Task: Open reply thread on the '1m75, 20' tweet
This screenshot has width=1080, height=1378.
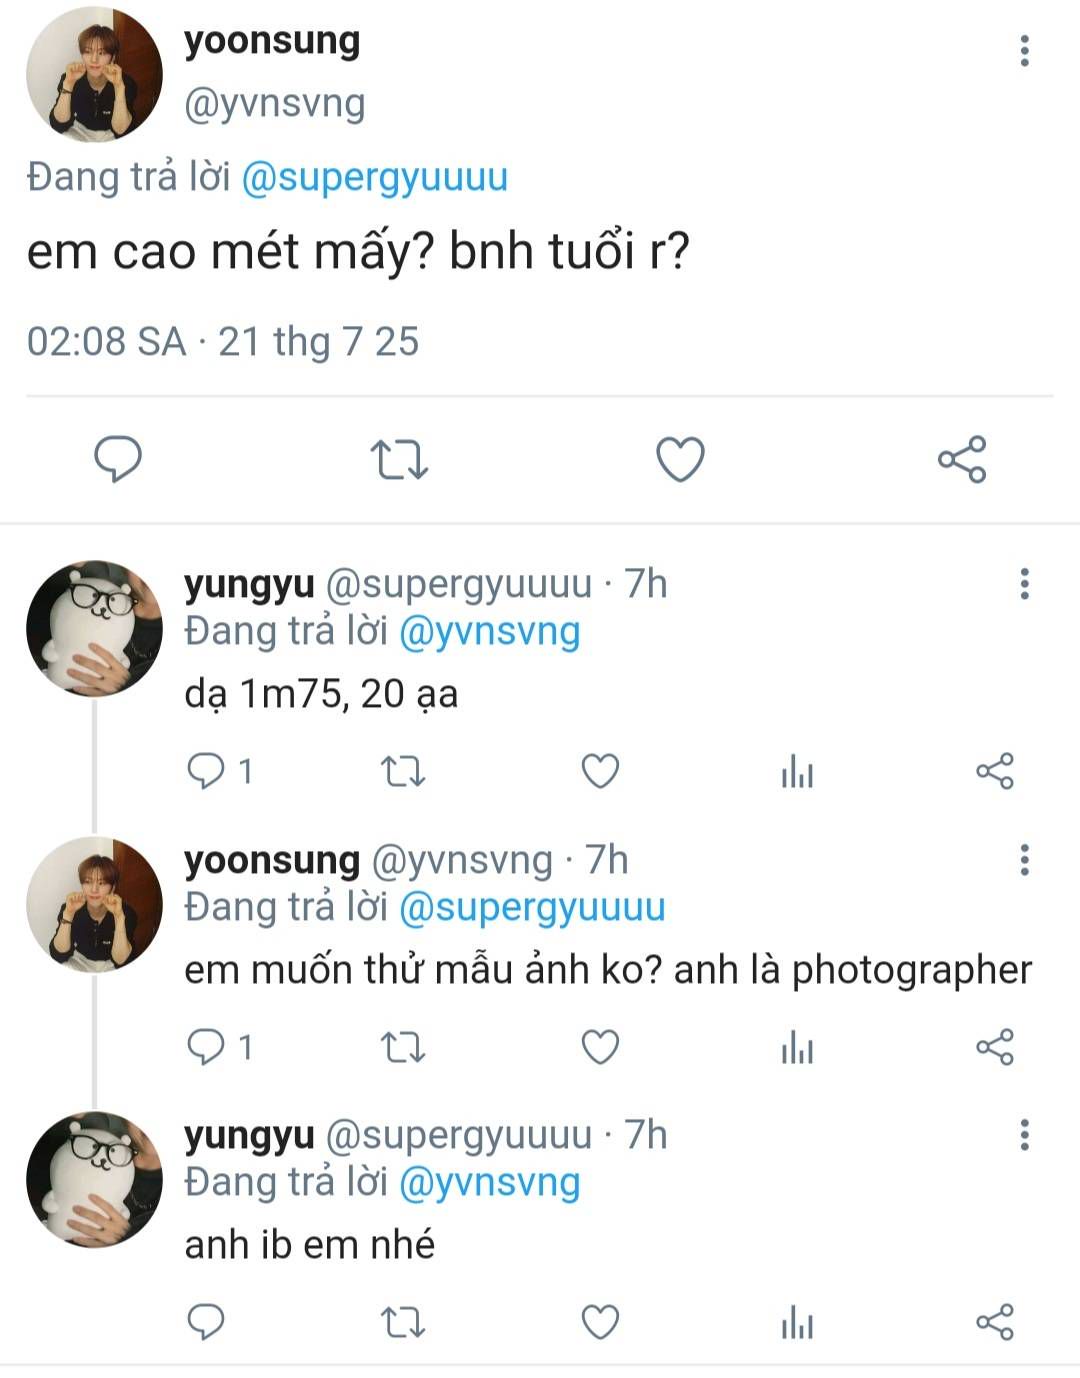Action: point(207,771)
